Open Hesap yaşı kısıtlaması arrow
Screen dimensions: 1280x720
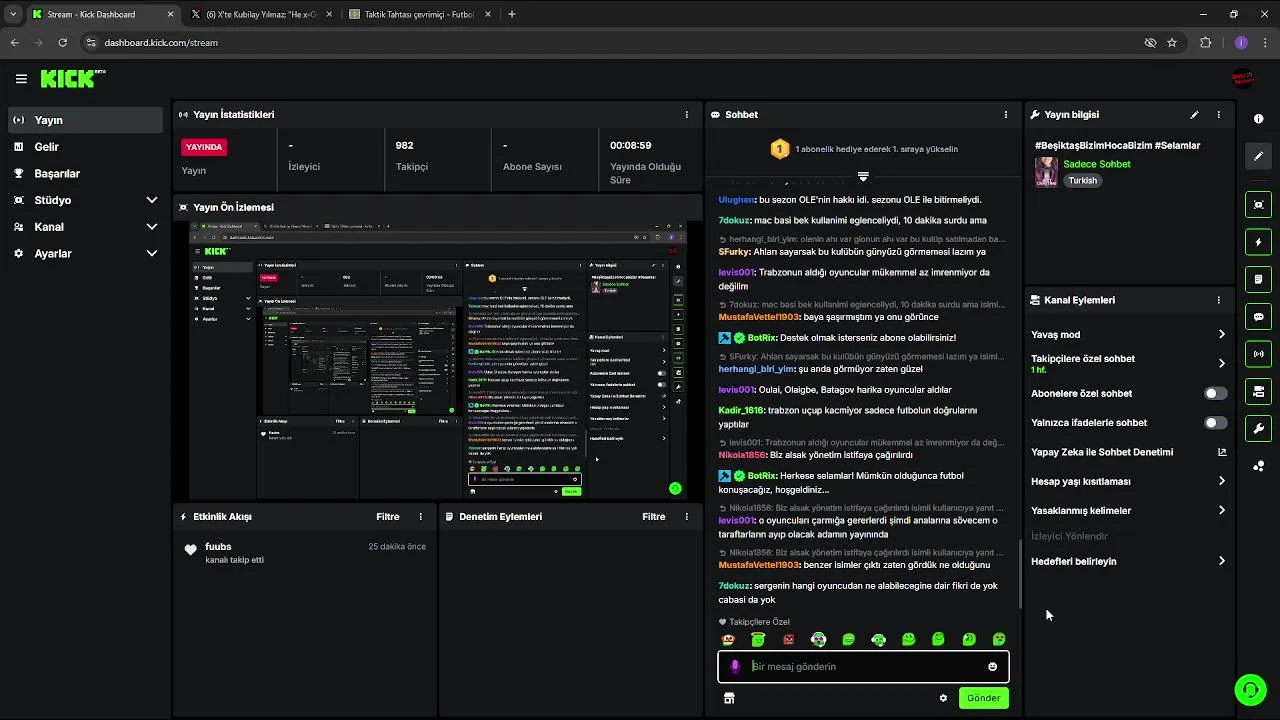1221,481
